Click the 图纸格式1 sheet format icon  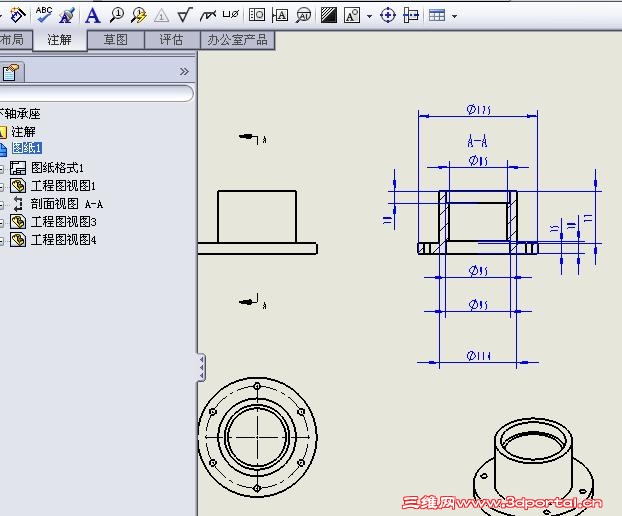[x=18, y=168]
